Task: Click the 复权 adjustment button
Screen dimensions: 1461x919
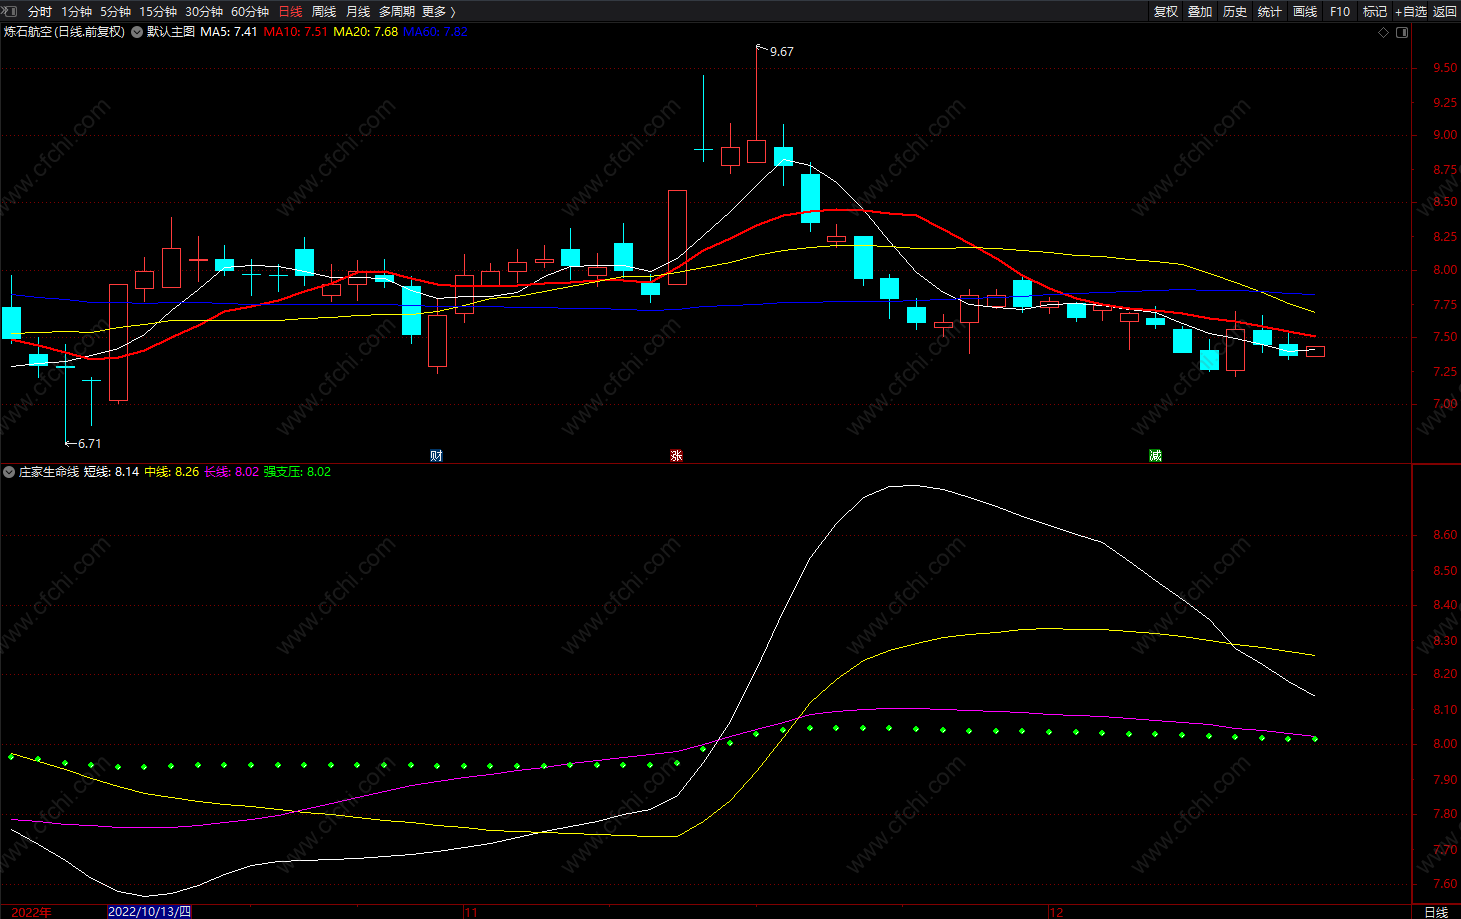Action: (1166, 11)
